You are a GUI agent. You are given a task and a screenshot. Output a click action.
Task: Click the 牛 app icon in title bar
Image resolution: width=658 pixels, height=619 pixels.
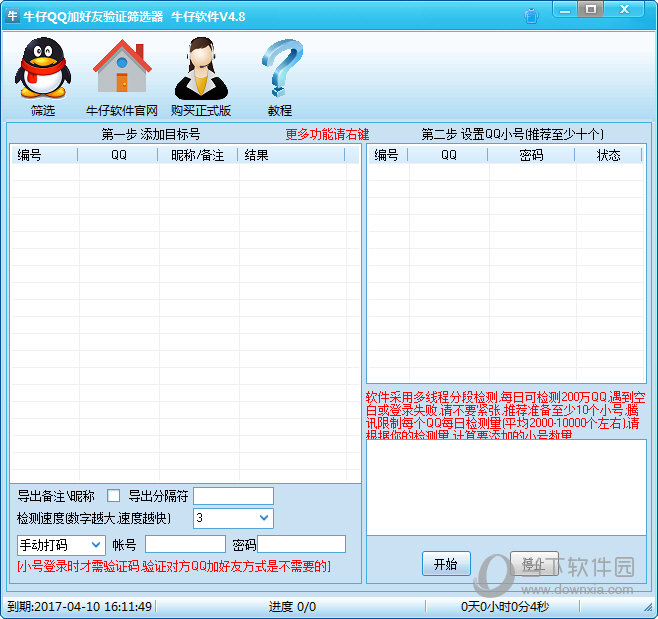(x=12, y=16)
